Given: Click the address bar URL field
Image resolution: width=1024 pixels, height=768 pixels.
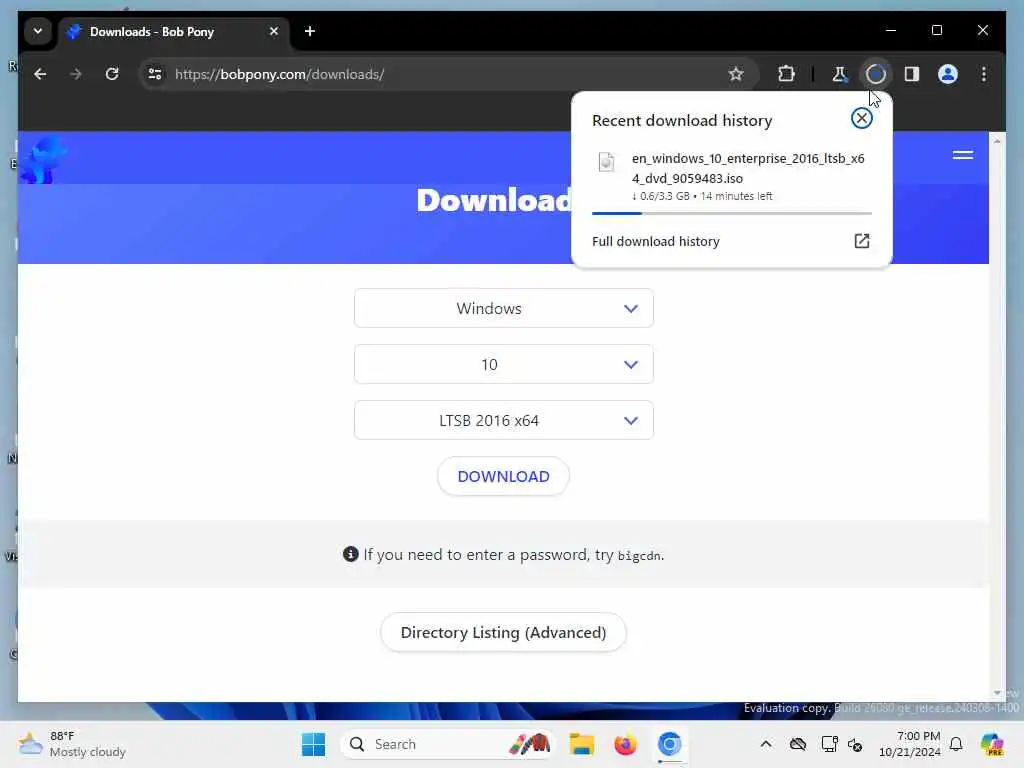Looking at the screenshot, I should point(451,74).
